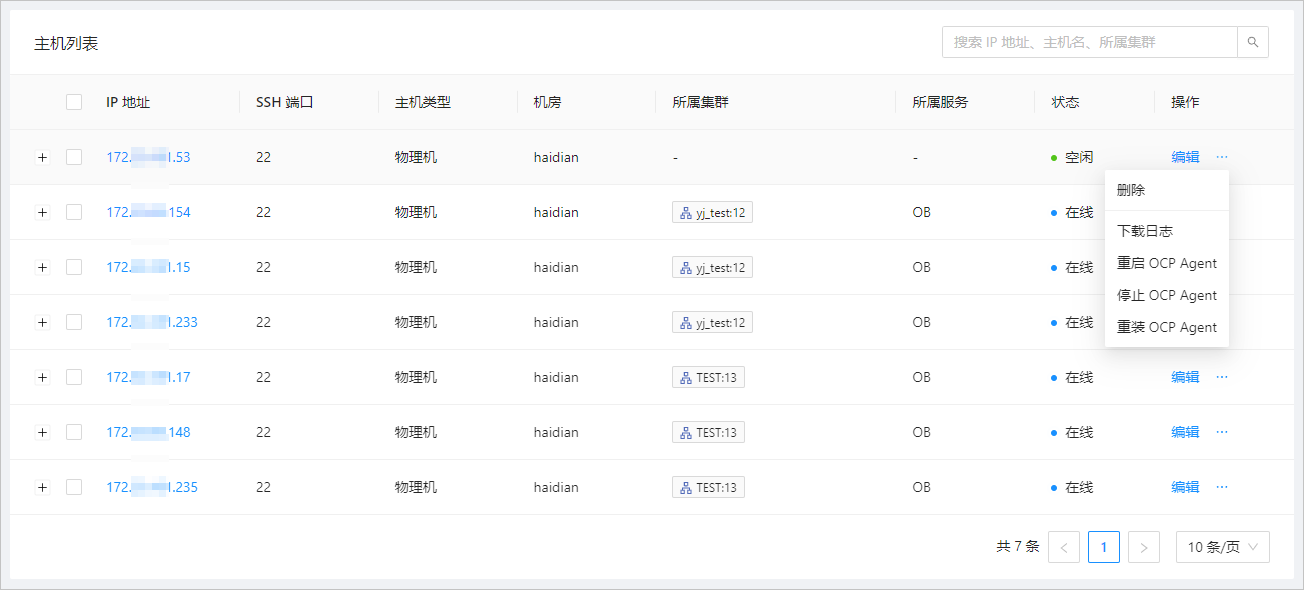Viewport: 1304px width, 590px height.
Task: Expand row details for host ending .17
Action: tap(42, 377)
